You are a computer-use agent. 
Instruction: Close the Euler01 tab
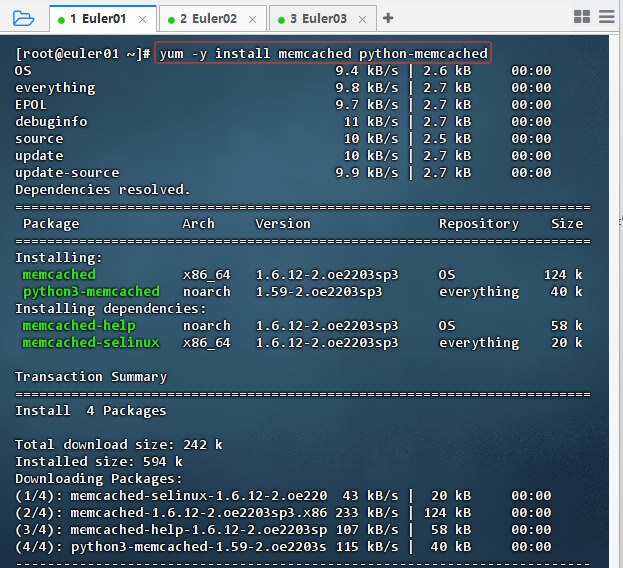142,19
